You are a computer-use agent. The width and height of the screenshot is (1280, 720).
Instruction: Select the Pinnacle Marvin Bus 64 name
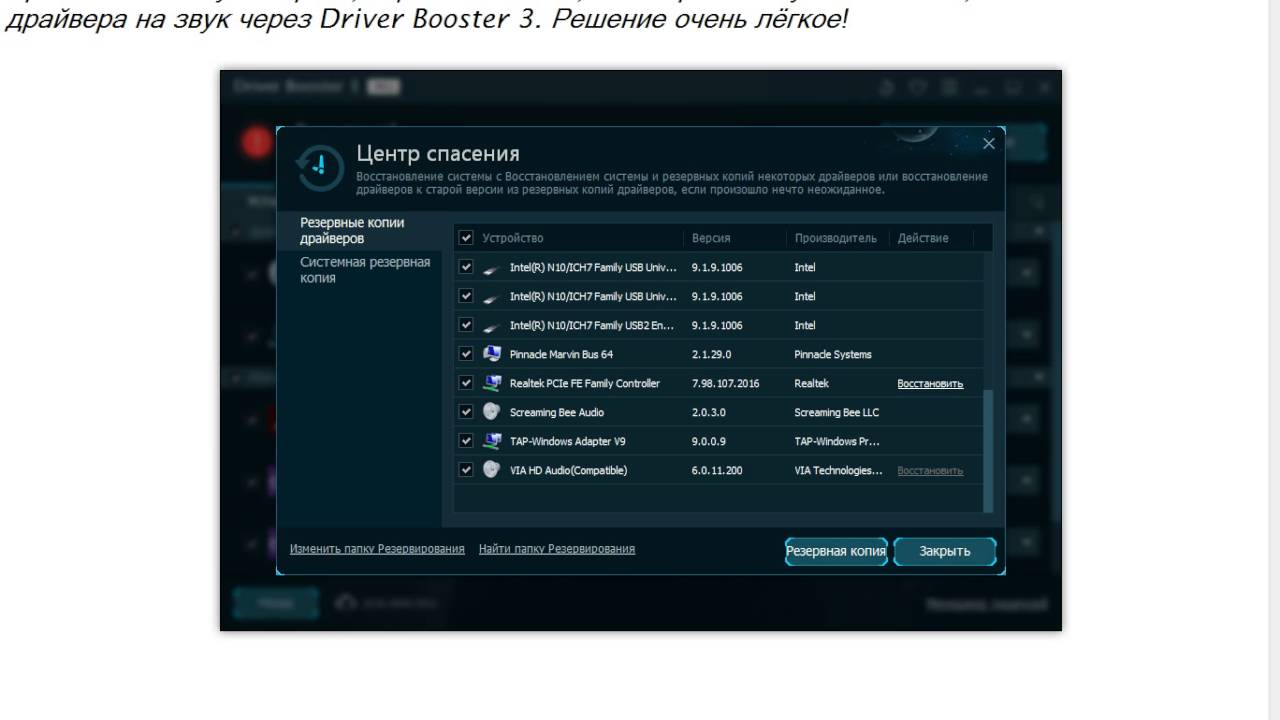561,354
